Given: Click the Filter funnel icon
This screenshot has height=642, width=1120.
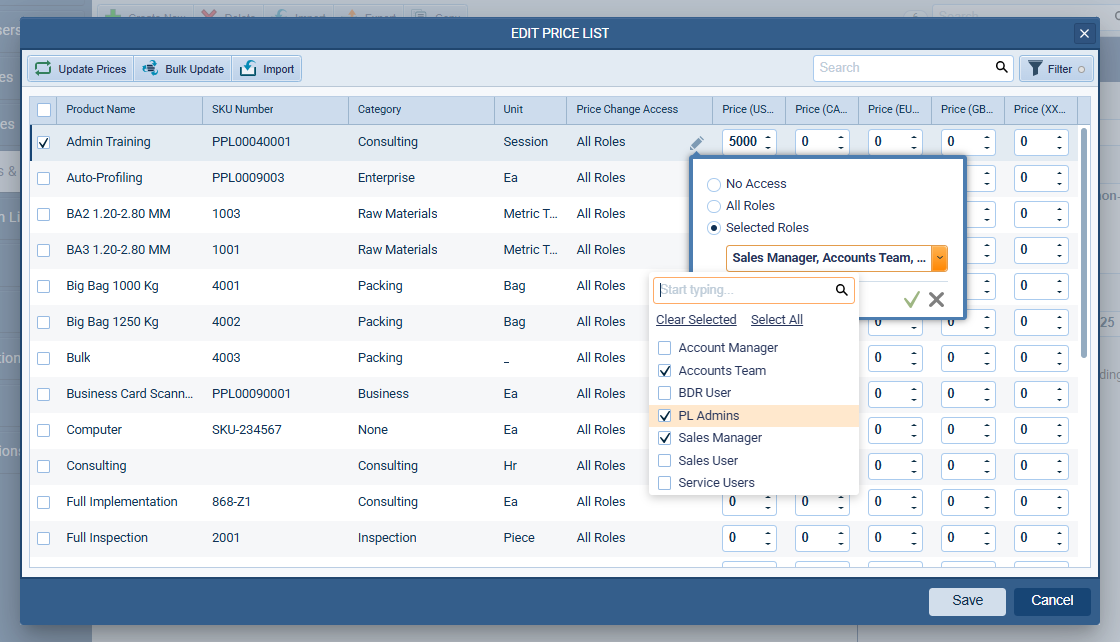Looking at the screenshot, I should pyautogui.click(x=1035, y=69).
